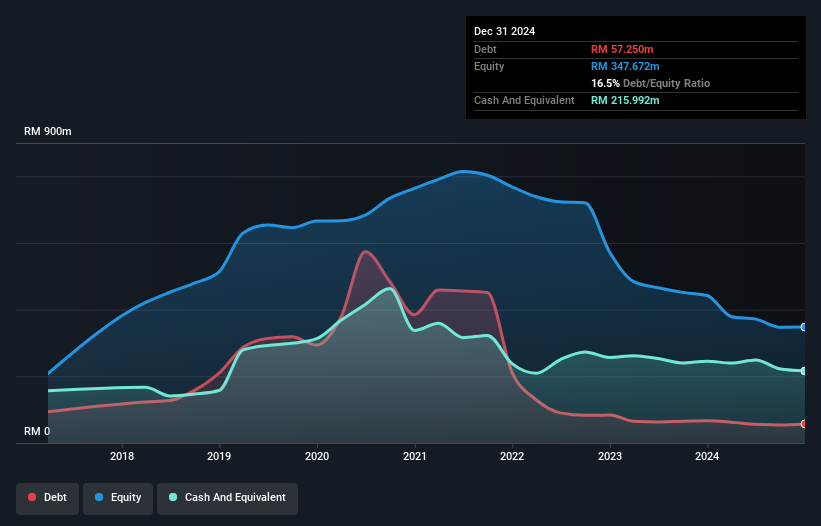Click the 2018 x-axis label
Viewport: 821px width, 526px height.
point(121,456)
